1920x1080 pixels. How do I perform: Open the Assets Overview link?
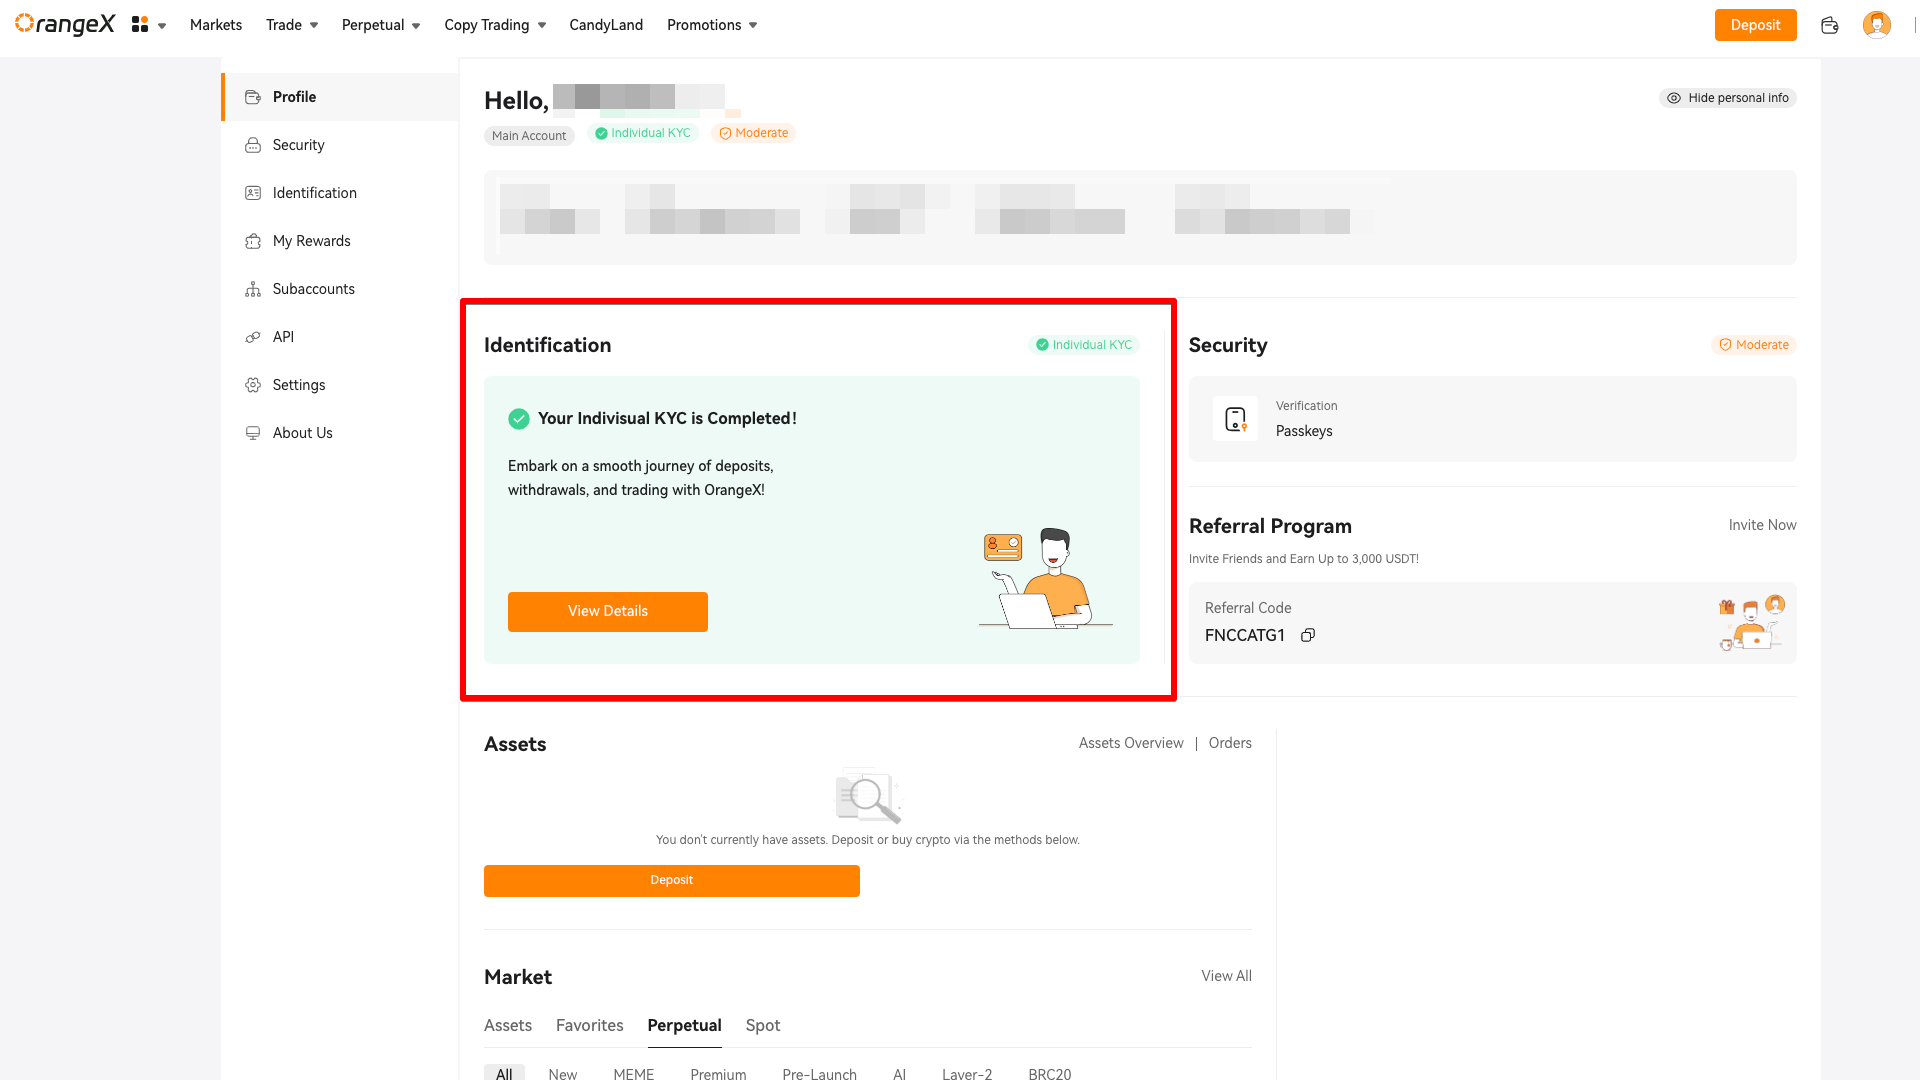click(1131, 743)
